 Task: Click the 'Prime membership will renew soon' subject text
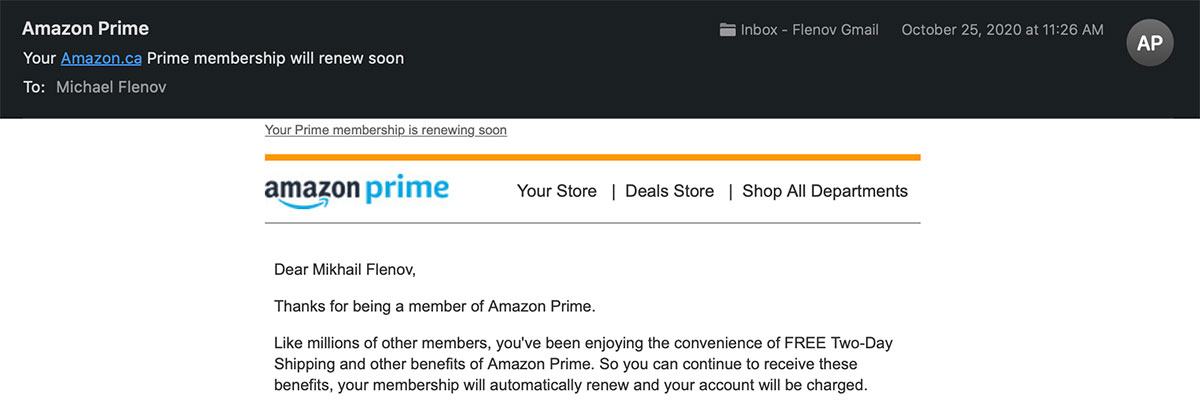[275, 58]
